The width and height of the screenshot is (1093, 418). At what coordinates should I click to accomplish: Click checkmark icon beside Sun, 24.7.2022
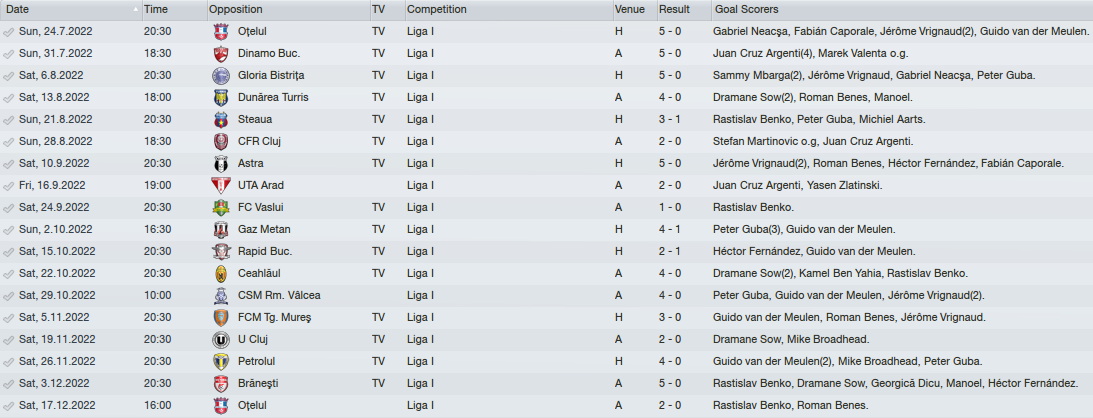pos(9,32)
